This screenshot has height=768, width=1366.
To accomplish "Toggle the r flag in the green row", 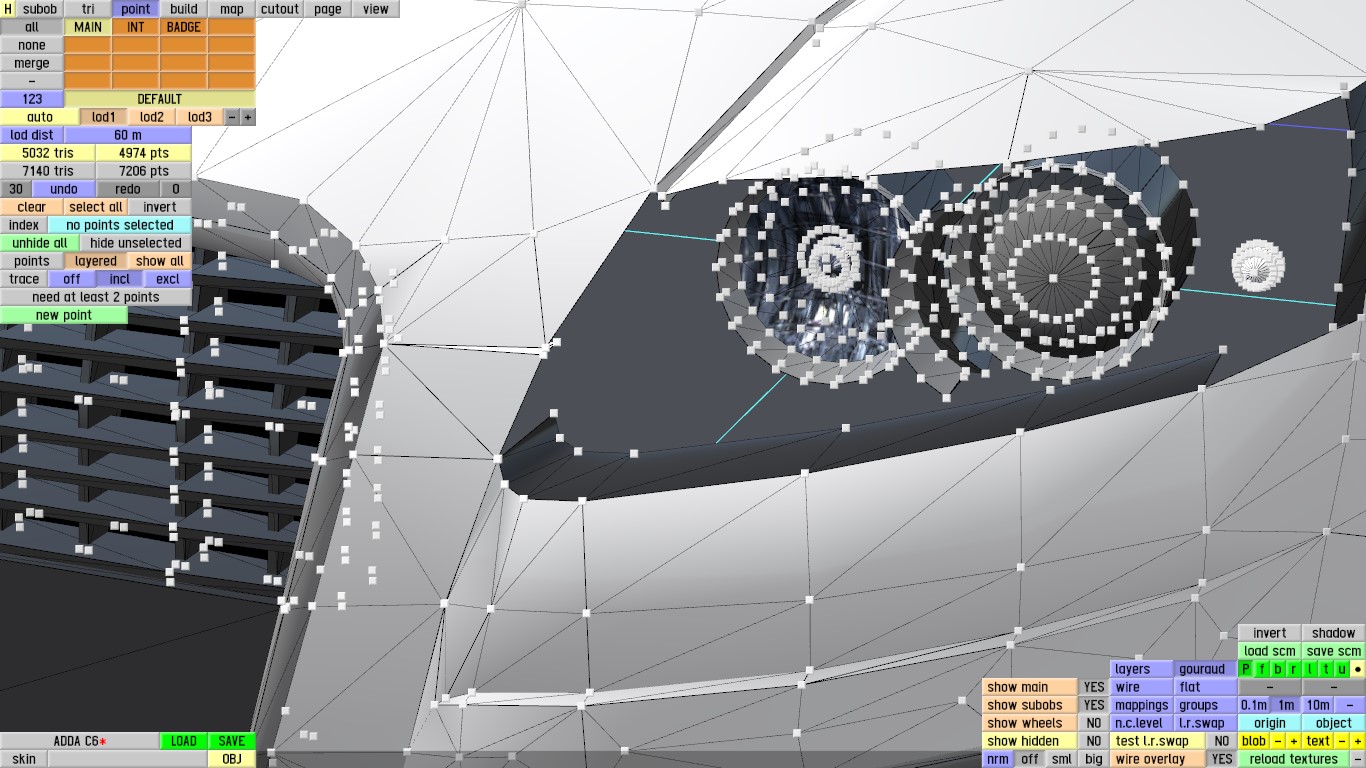I will tap(1293, 669).
